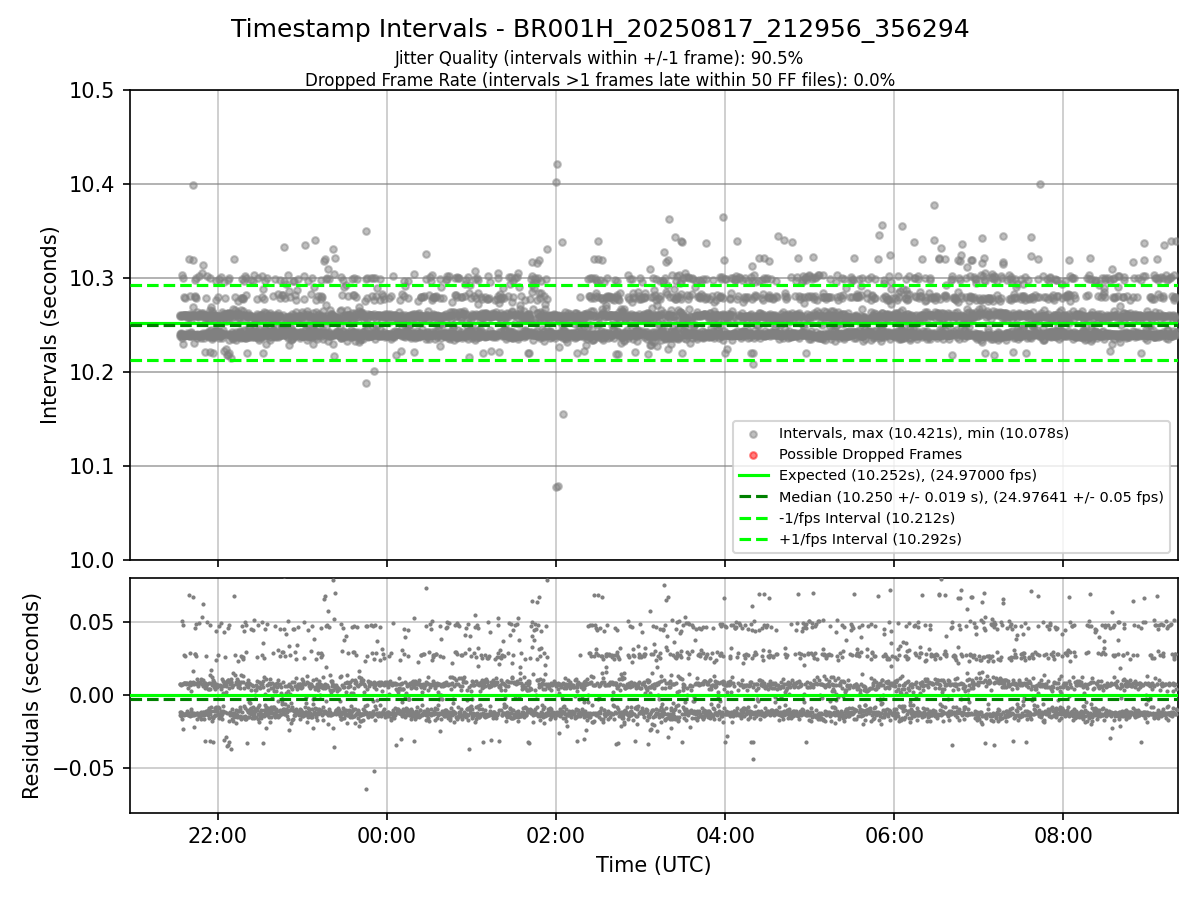Image resolution: width=1200 pixels, height=900 pixels.
Task: Click the Intervals (seconds) y-axis label
Action: (x=50, y=325)
